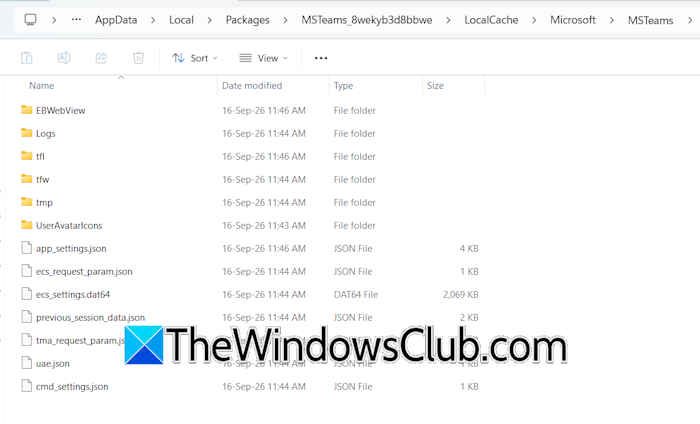
Task: Select the ecs_request_param.json file name
Action: pos(84,271)
